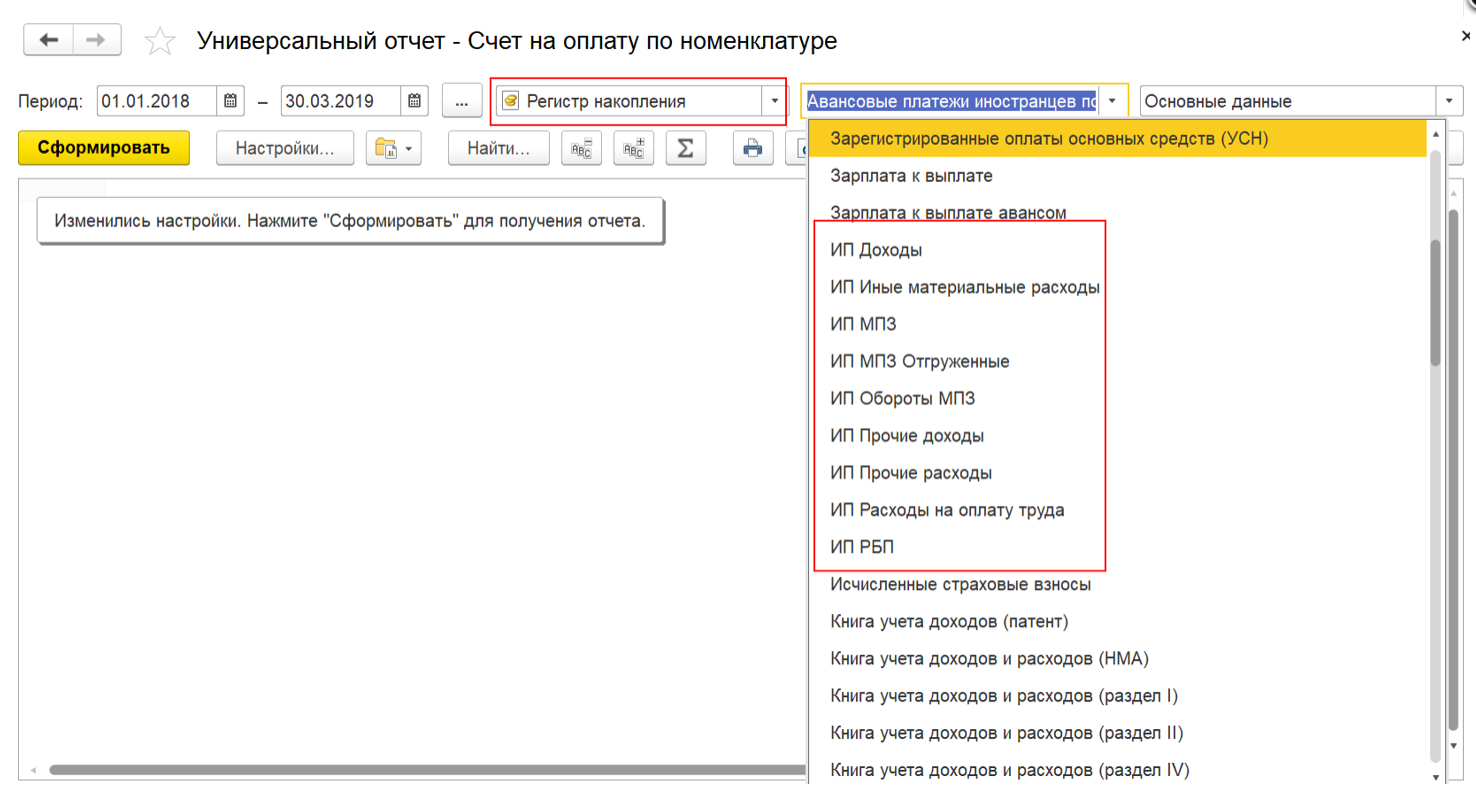Open calendar for end date 30.03.2019

(415, 101)
